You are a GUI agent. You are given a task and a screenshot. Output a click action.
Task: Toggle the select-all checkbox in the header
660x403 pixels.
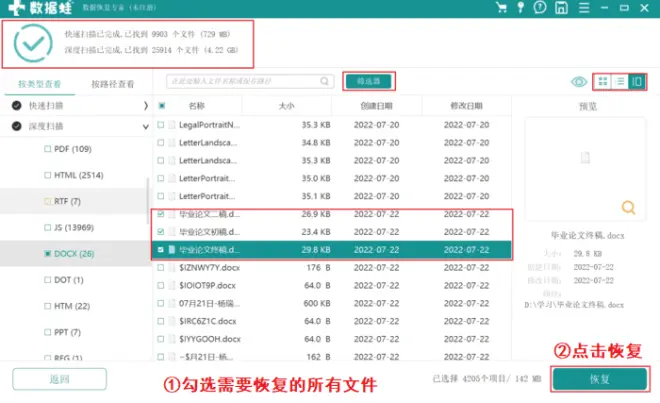click(162, 106)
